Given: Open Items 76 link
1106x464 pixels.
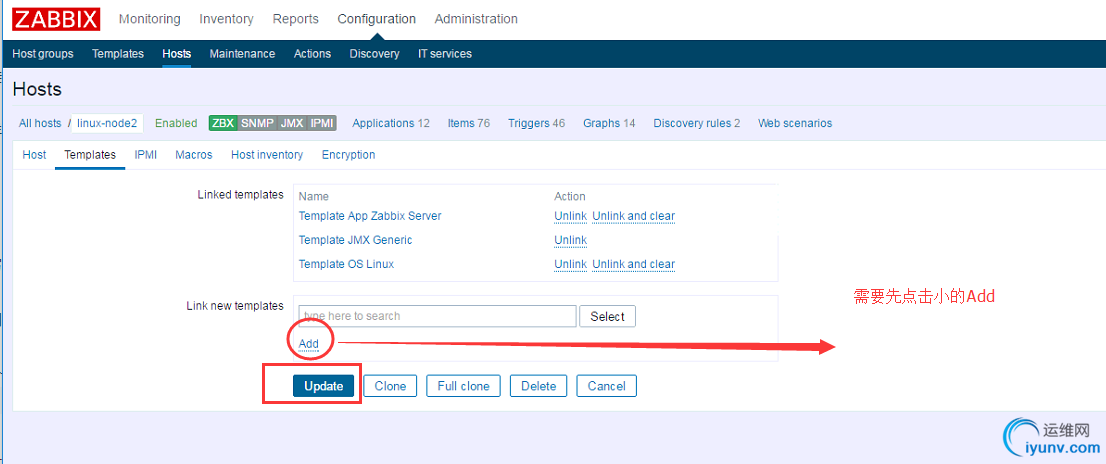Looking at the screenshot, I should pos(469,123).
